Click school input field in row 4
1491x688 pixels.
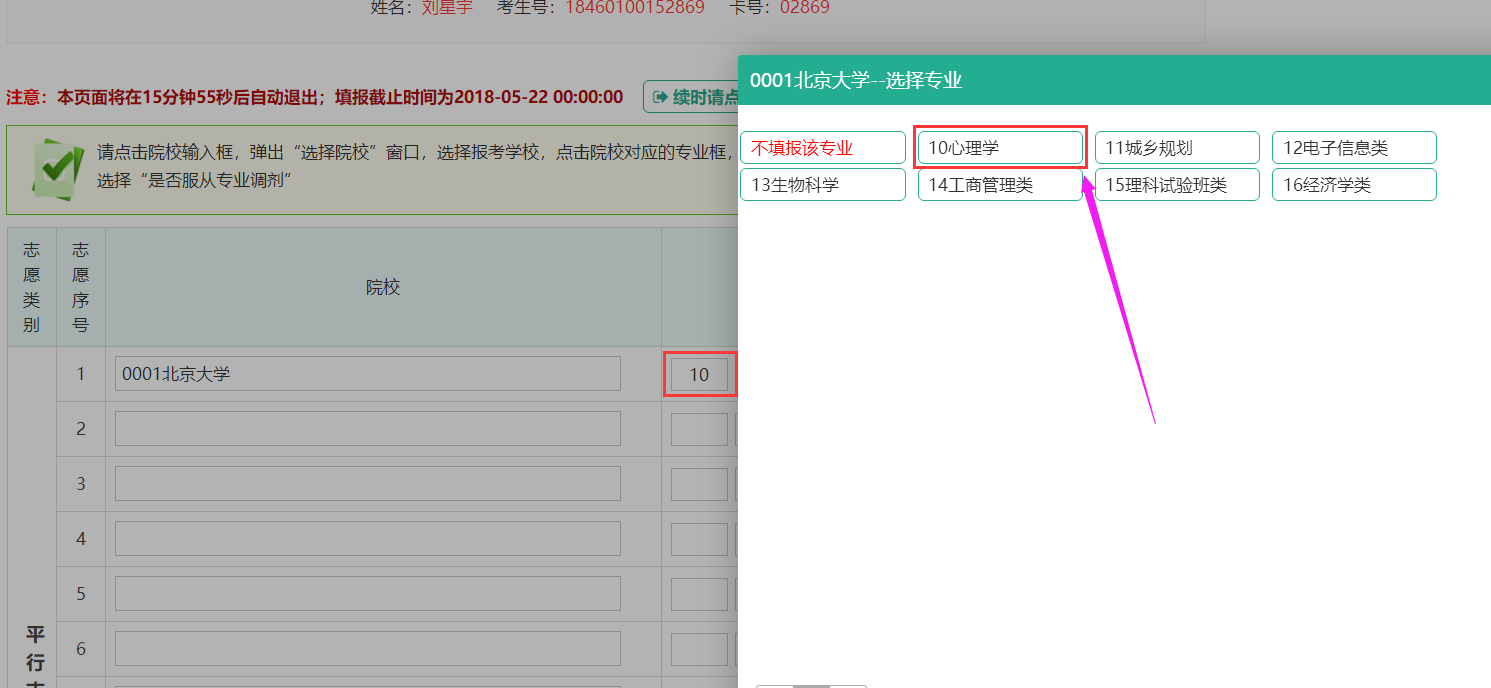tap(367, 539)
